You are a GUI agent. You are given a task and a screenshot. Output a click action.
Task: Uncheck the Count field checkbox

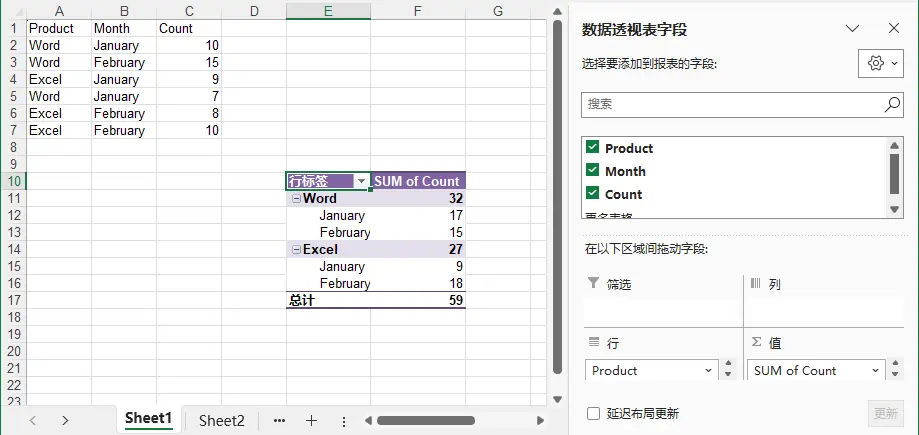[x=593, y=193]
